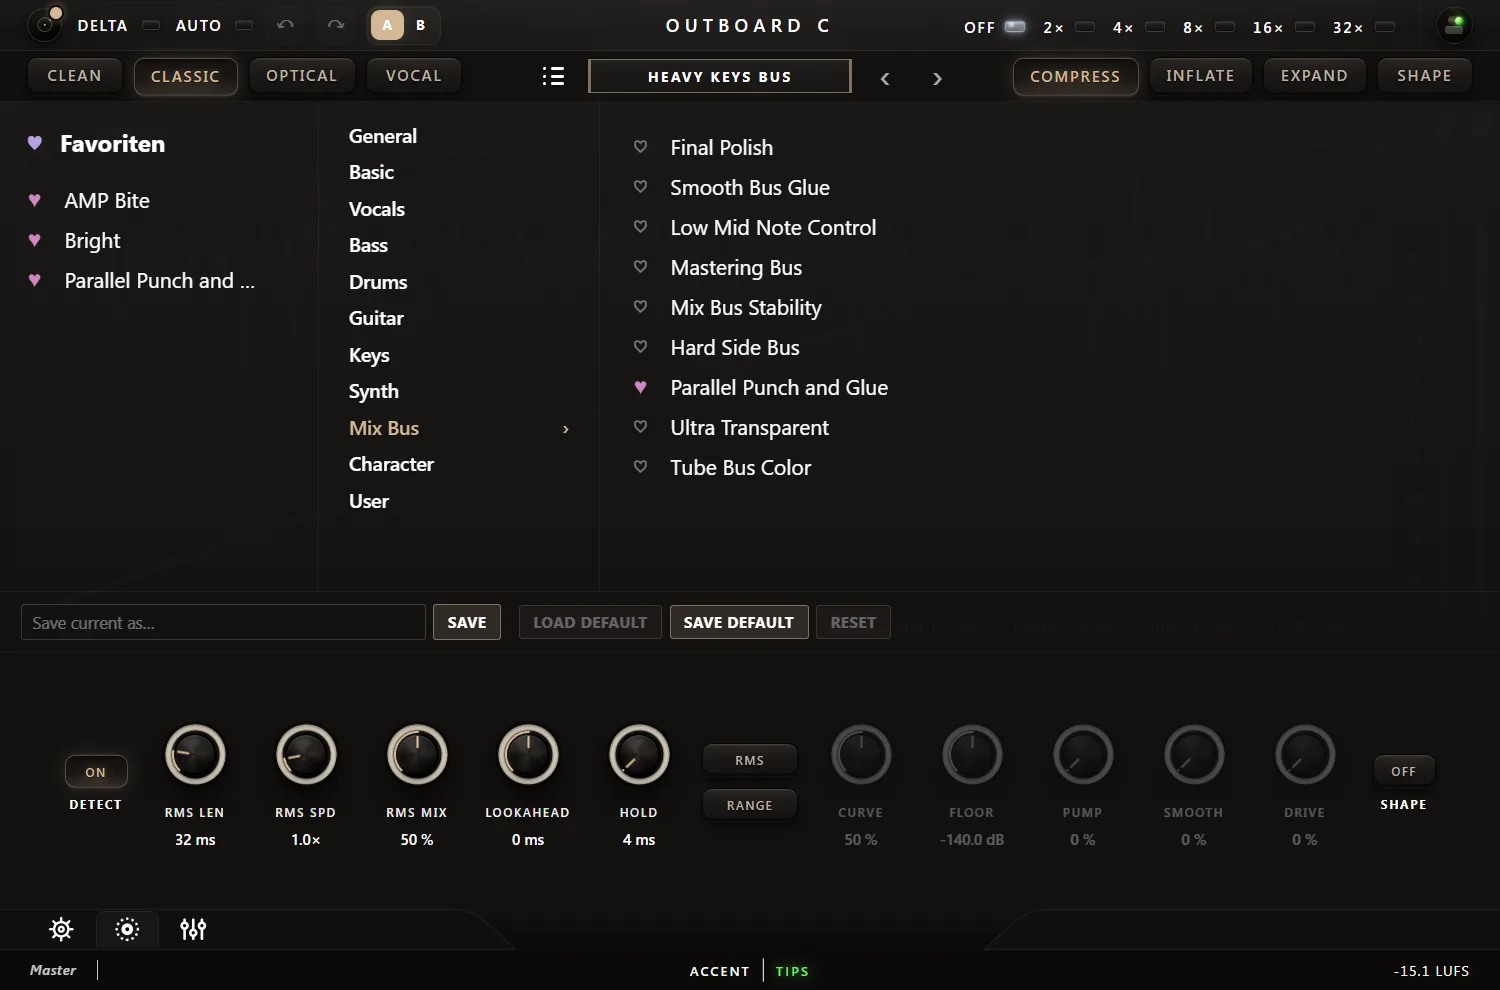Enable 16× oversampling
Viewport: 1500px width, 990px height.
click(1305, 27)
